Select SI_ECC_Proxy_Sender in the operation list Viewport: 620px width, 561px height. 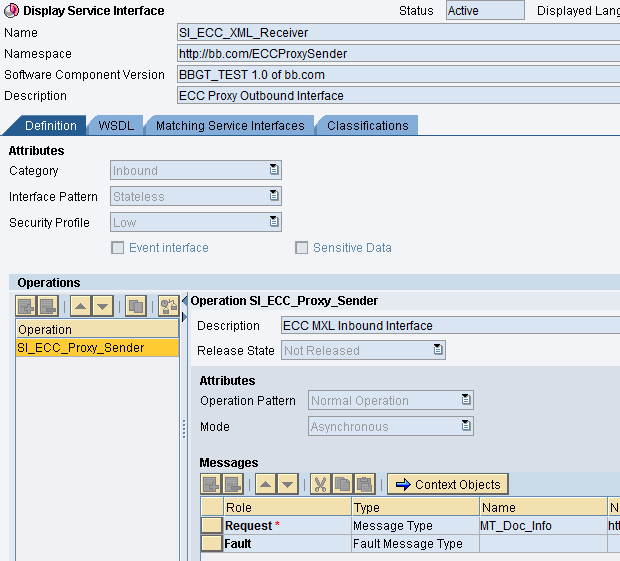97,348
